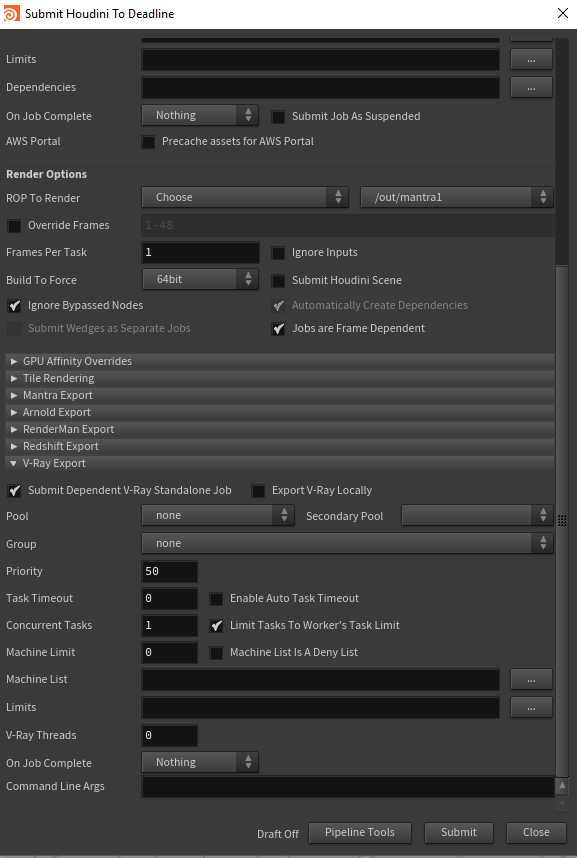Open the V-Ray Pool dropdown
577x858 pixels.
click(218, 515)
